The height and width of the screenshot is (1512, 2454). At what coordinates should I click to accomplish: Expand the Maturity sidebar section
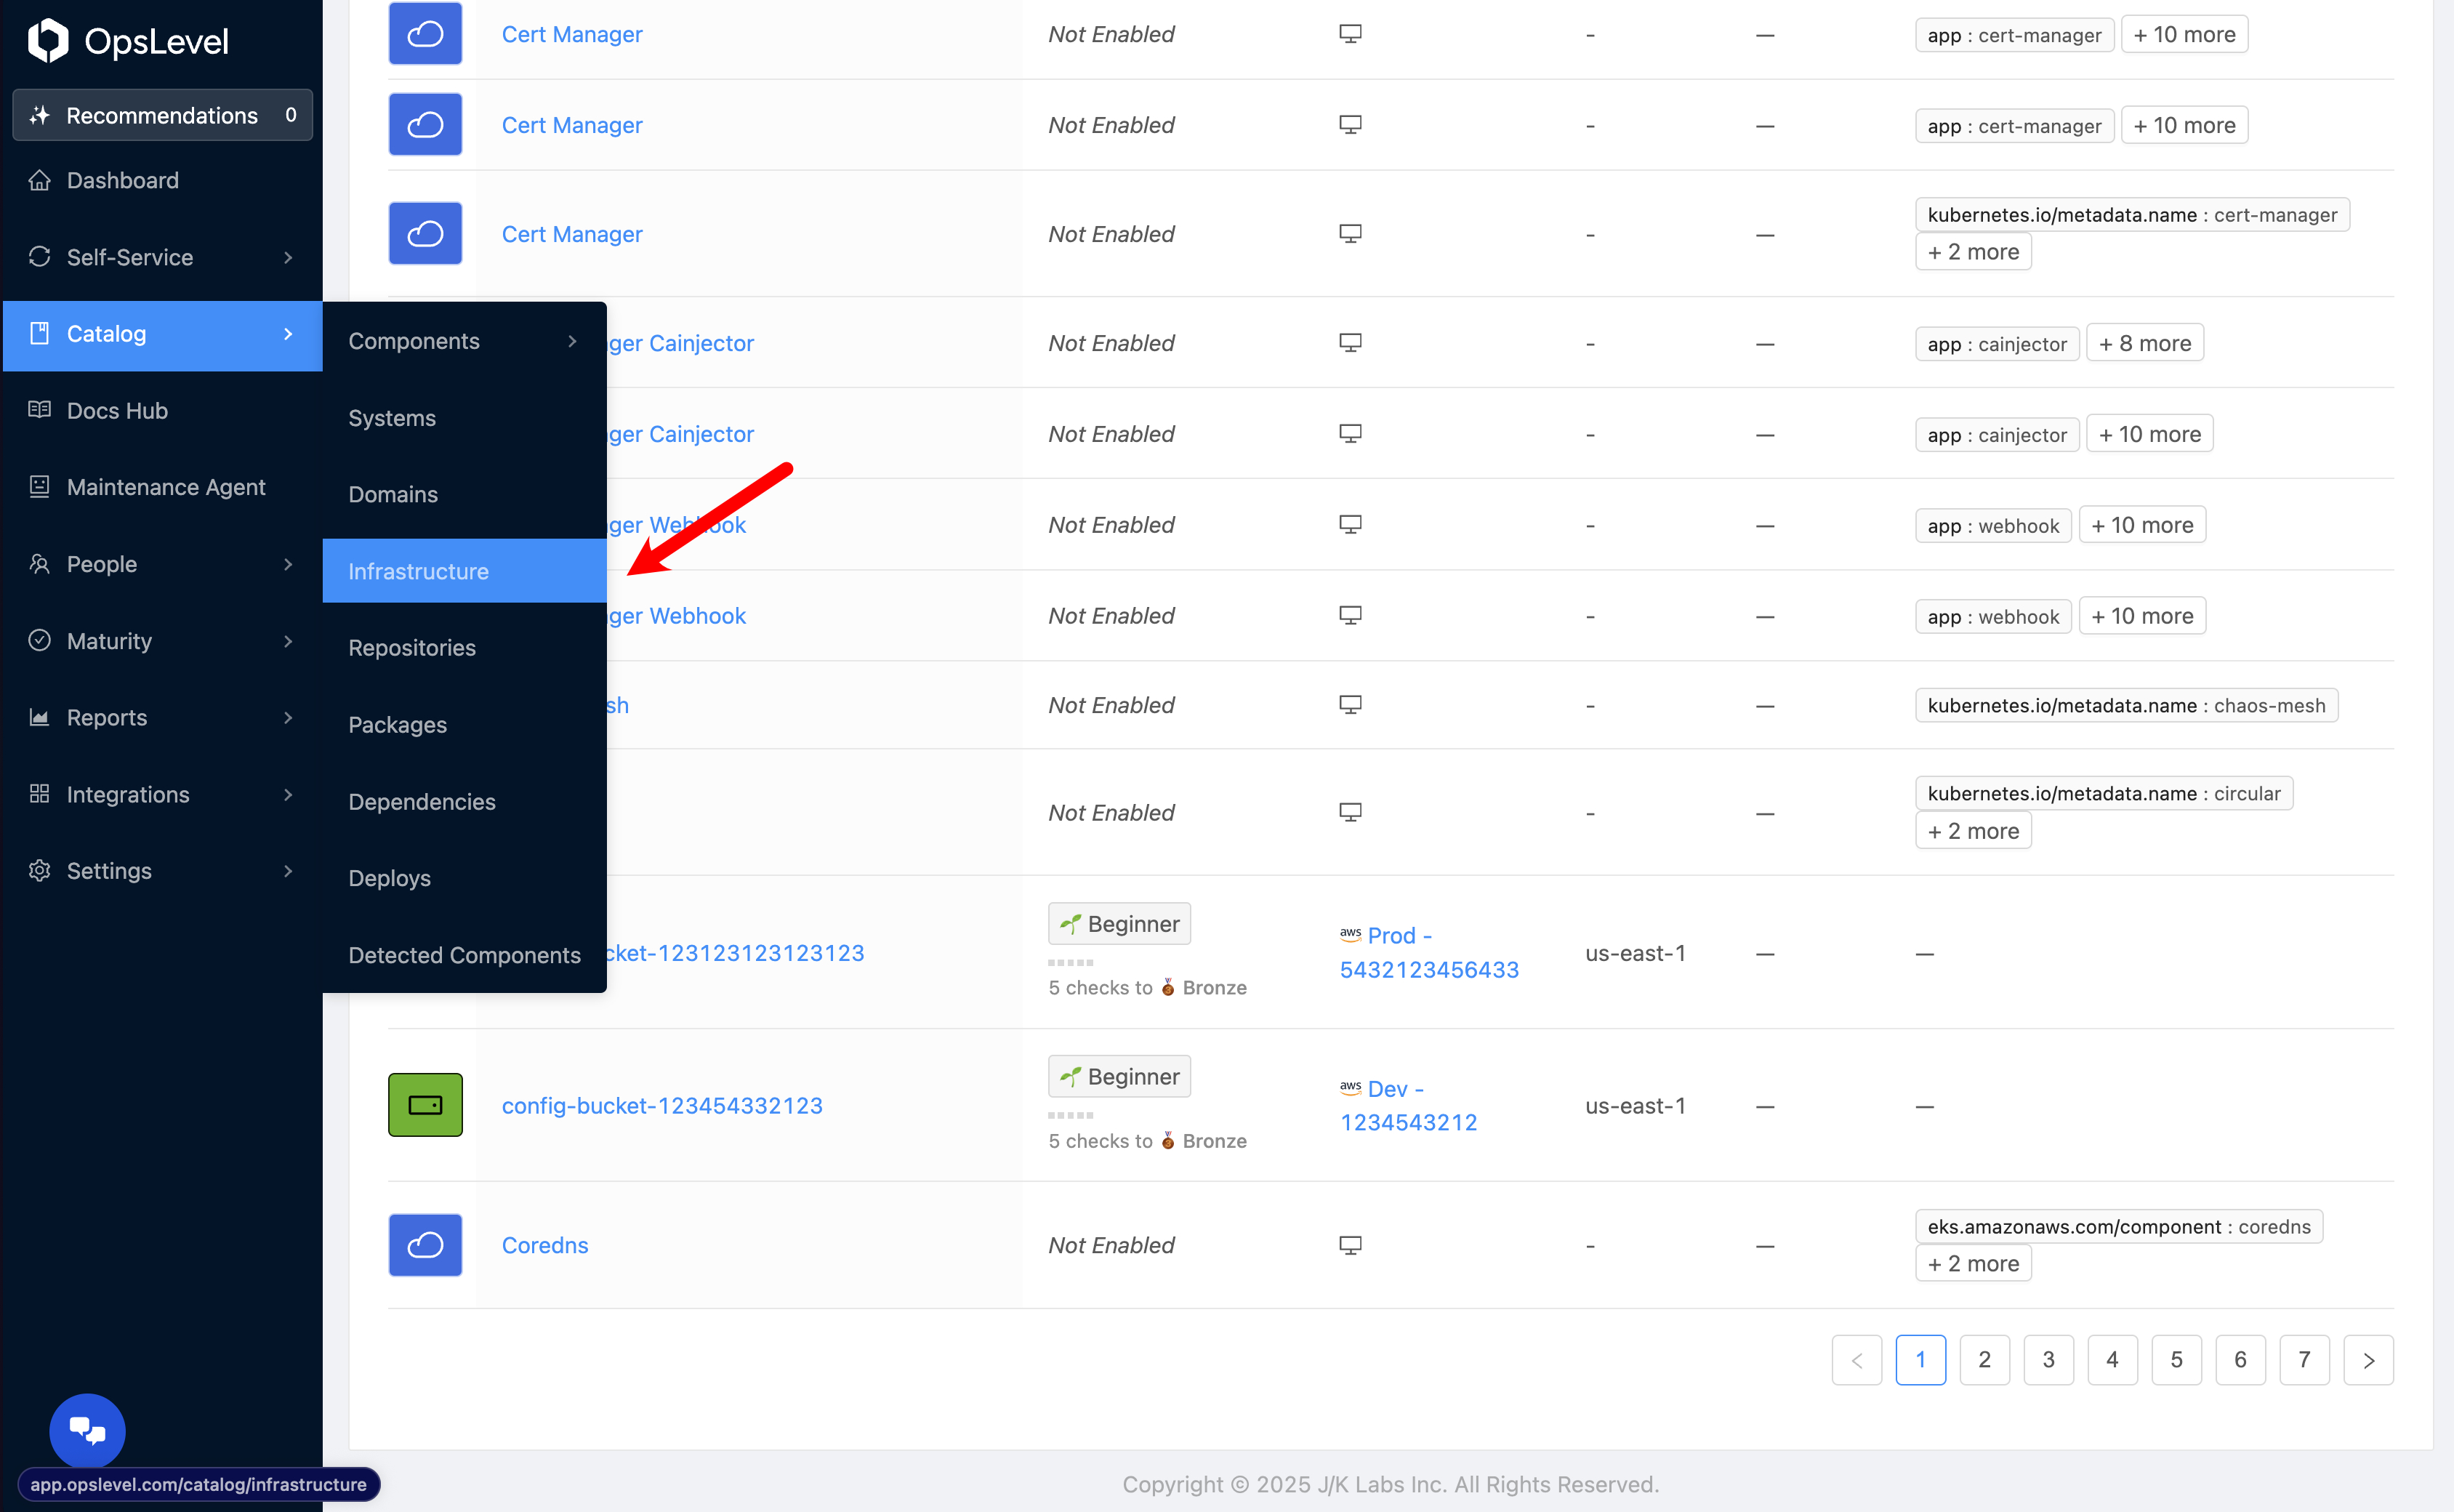pyautogui.click(x=288, y=641)
